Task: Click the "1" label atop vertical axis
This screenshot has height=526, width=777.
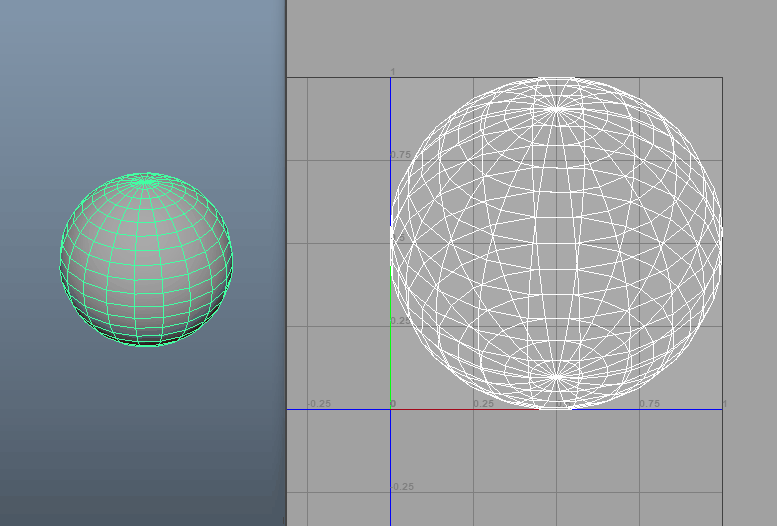Action: (x=392, y=72)
